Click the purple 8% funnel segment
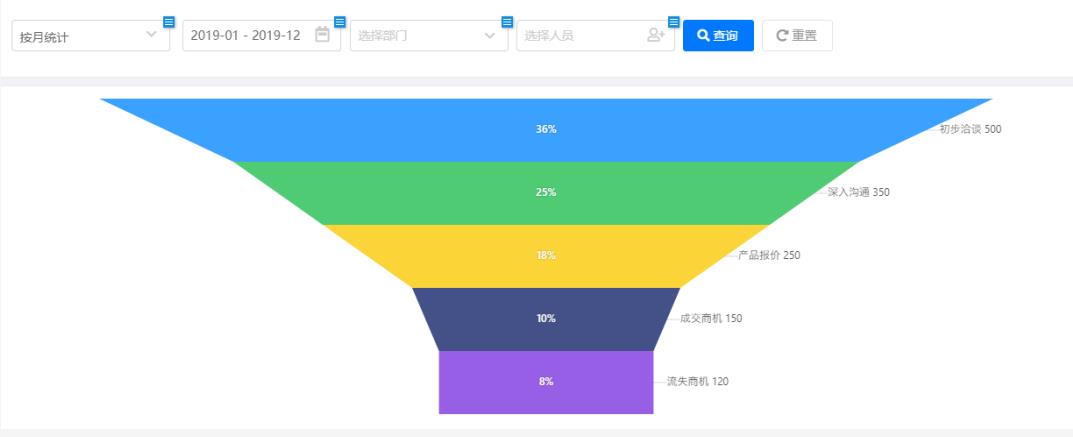Viewport: 1073px width, 437px height. 546,382
